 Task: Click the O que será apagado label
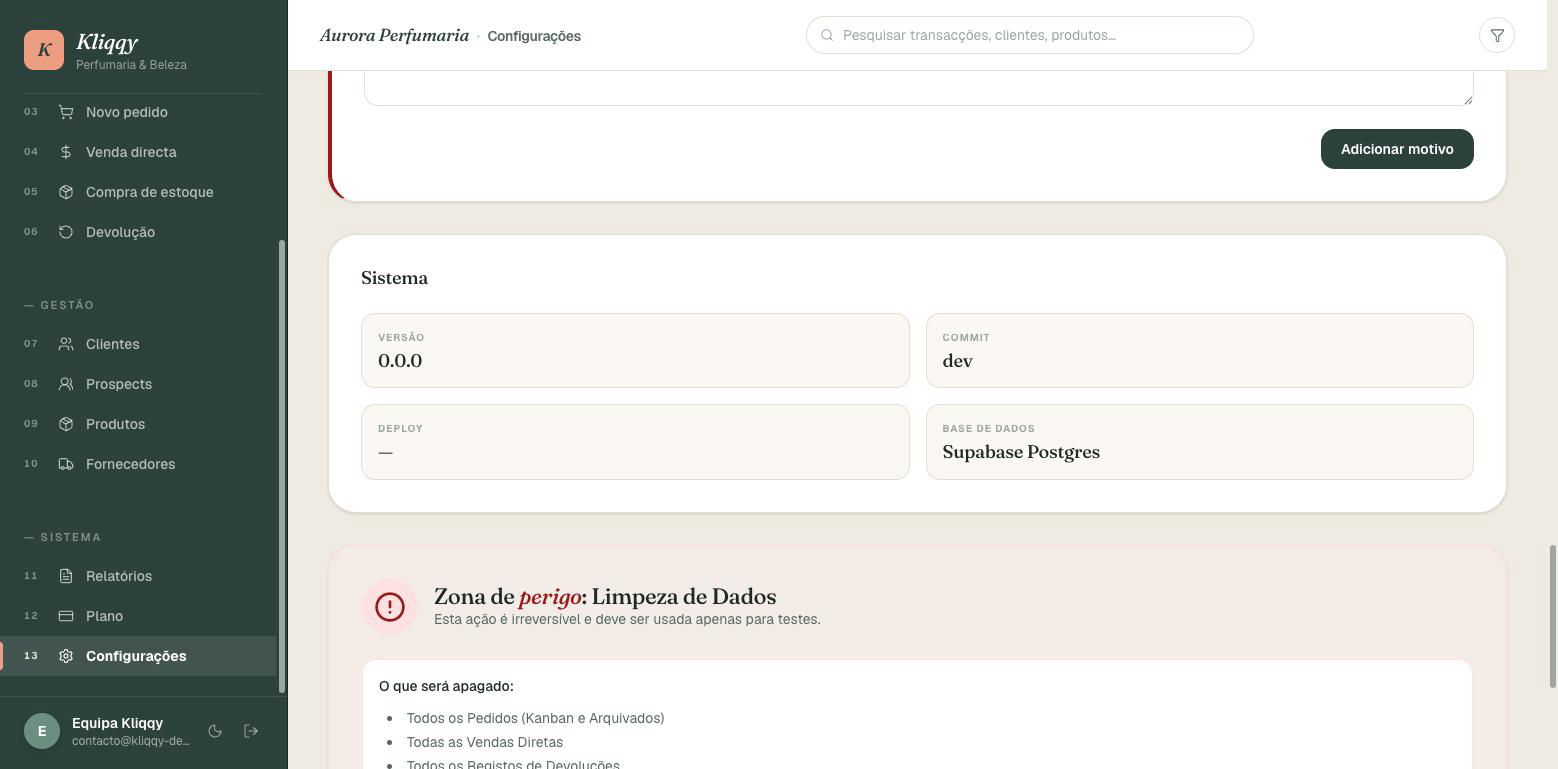pos(446,686)
